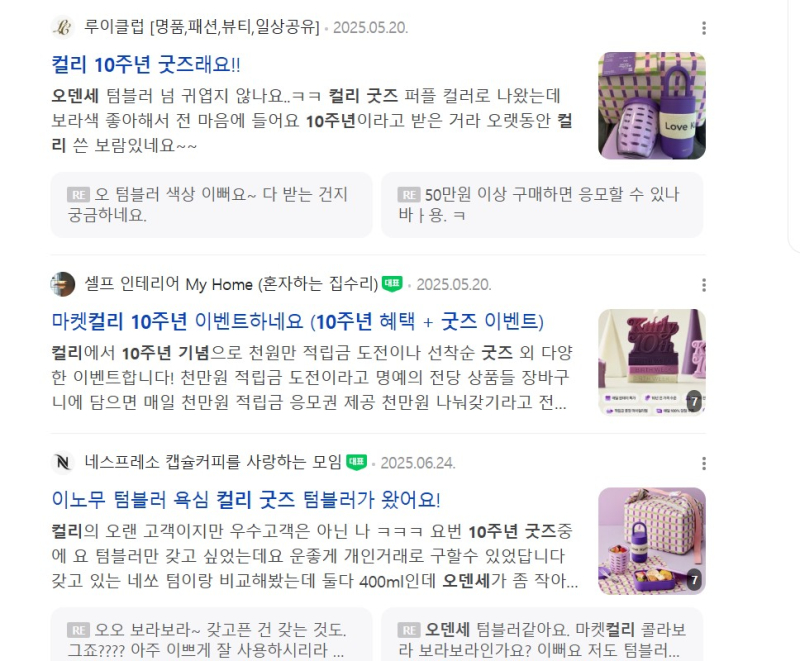Click the 셀프 인테리어 cafe profile avatar
This screenshot has height=661, width=800.
(63, 284)
